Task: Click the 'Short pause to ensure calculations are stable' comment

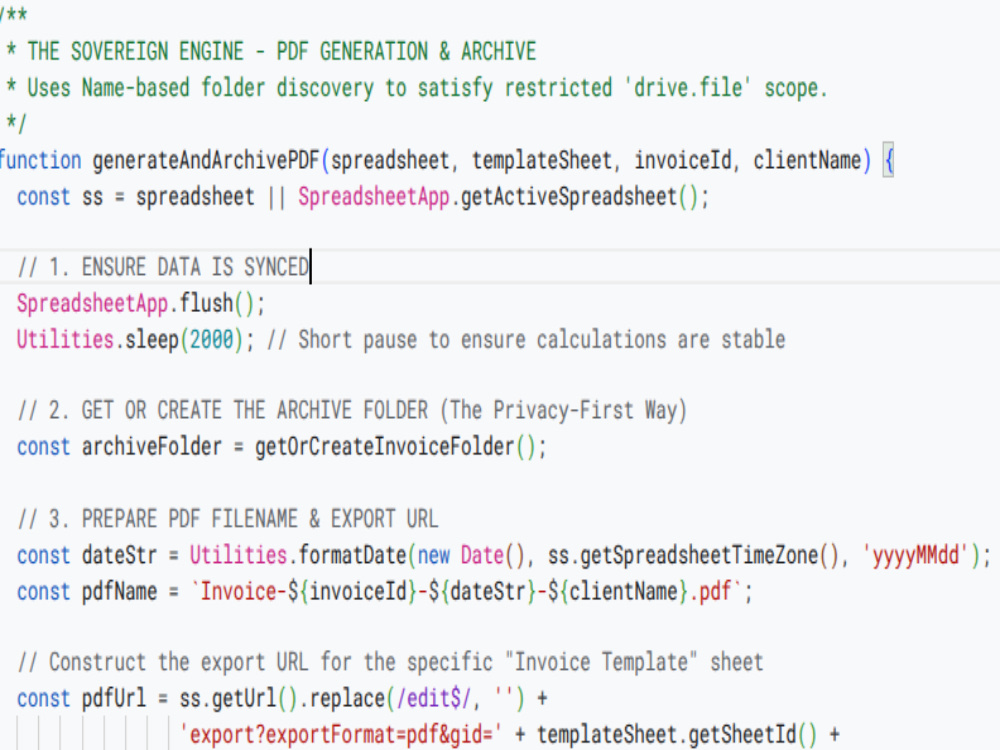Action: [x=541, y=340]
